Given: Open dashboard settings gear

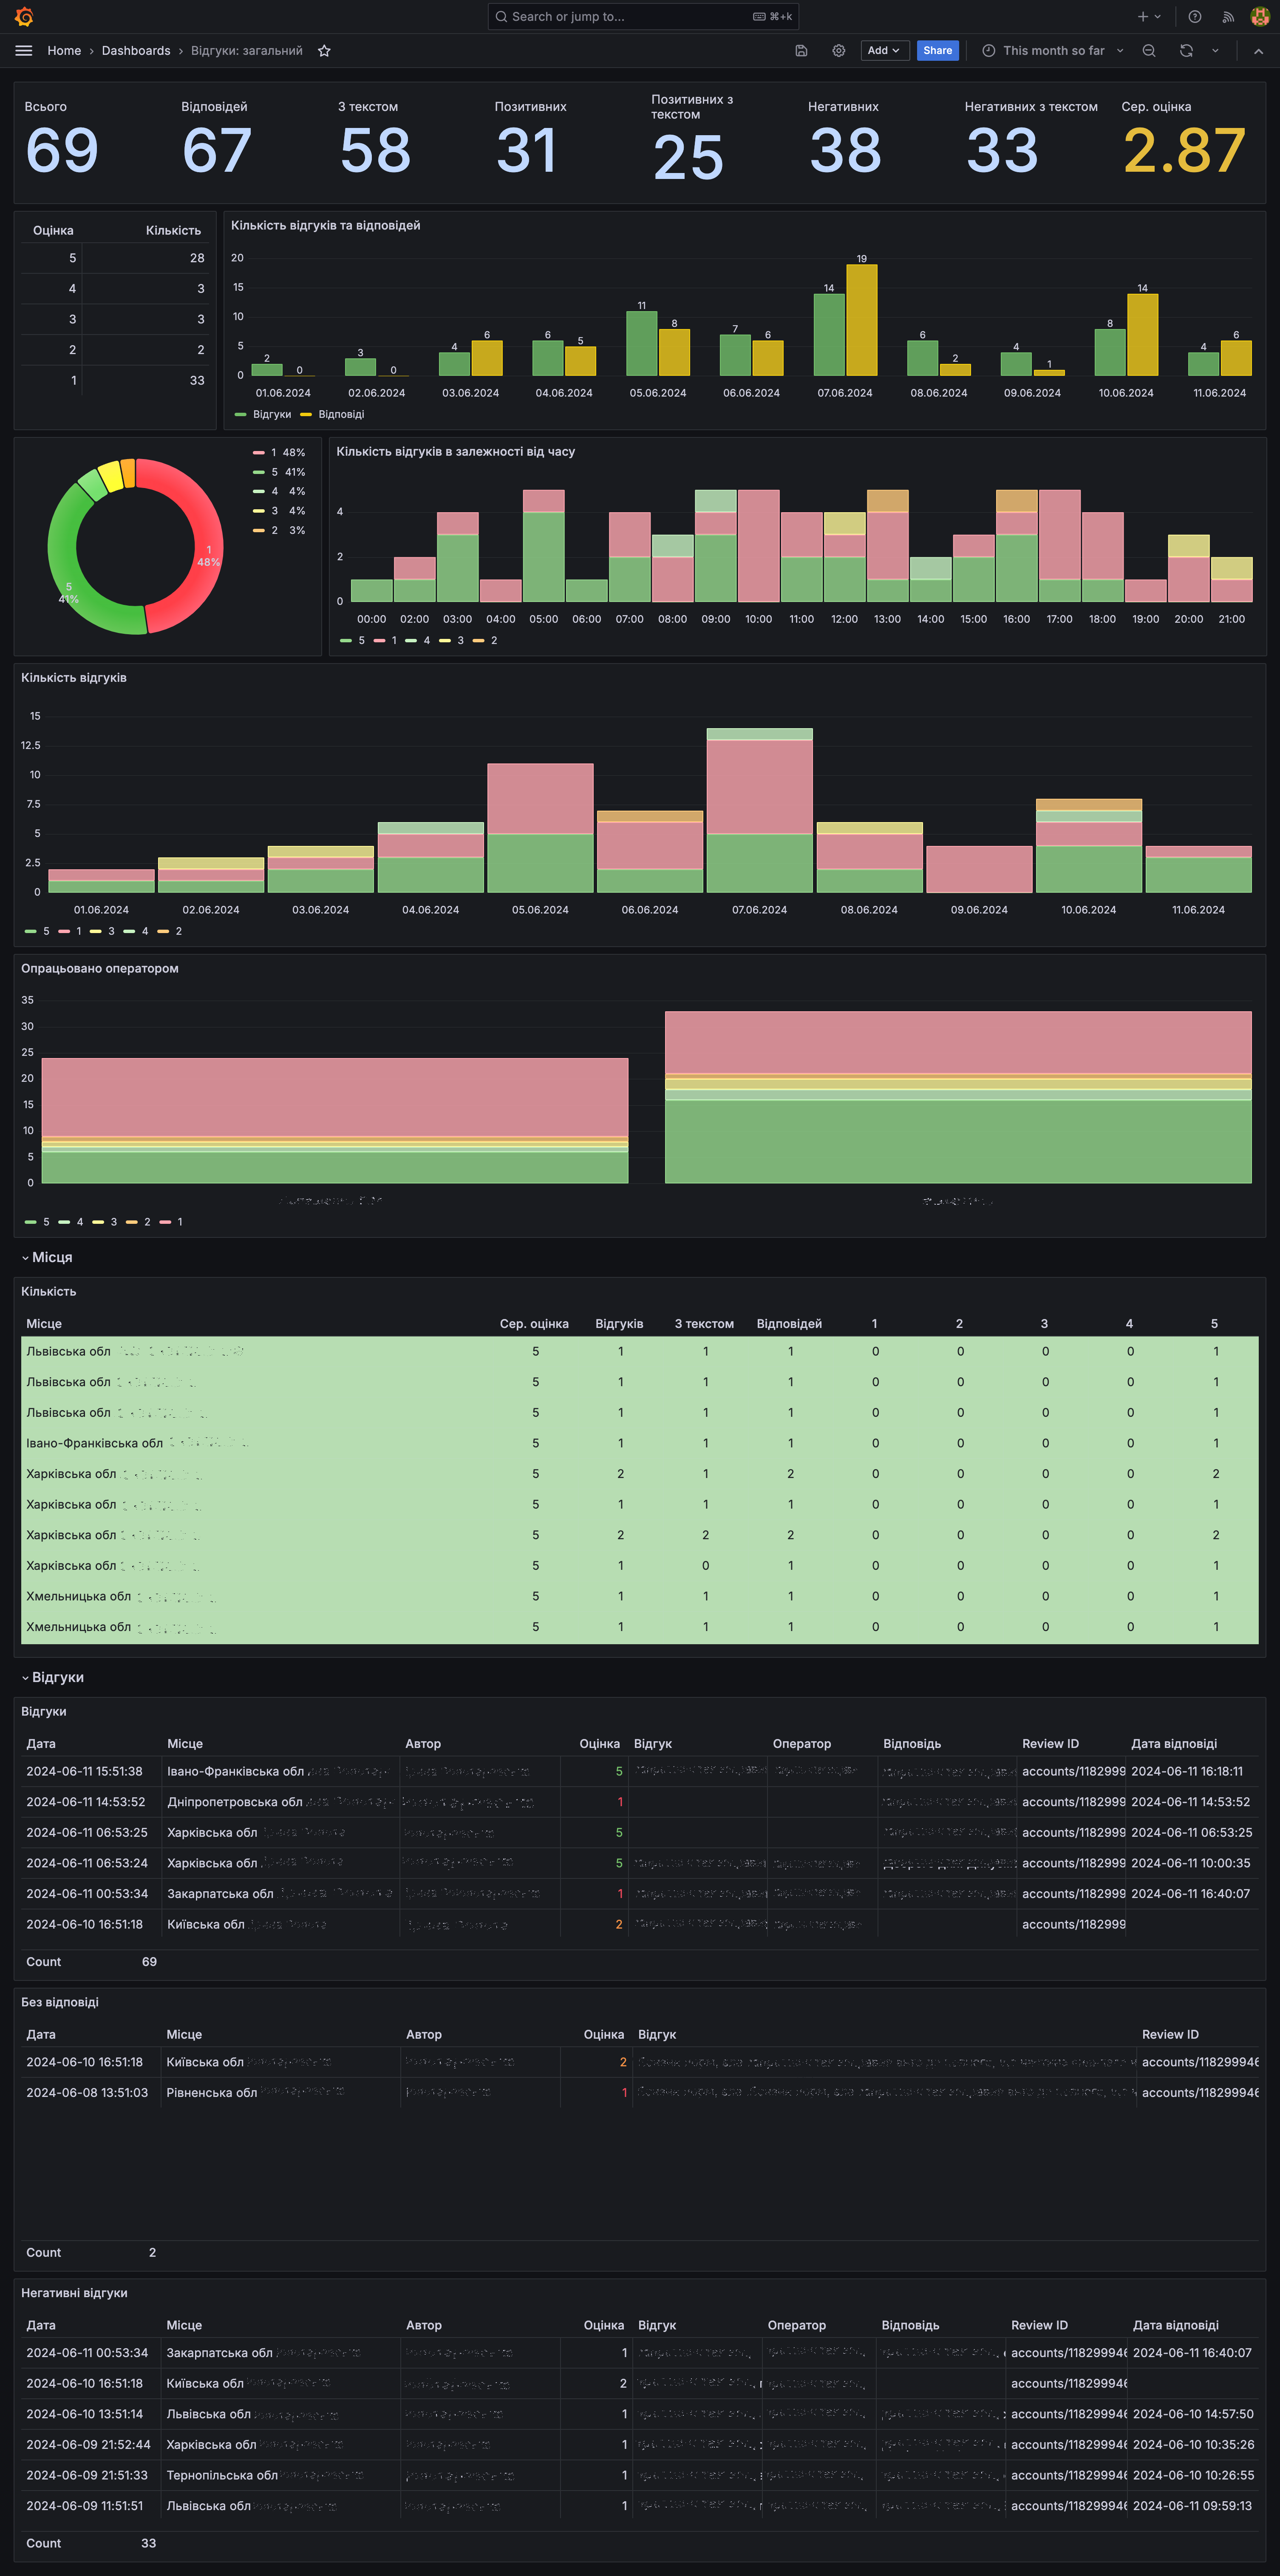Looking at the screenshot, I should (839, 51).
